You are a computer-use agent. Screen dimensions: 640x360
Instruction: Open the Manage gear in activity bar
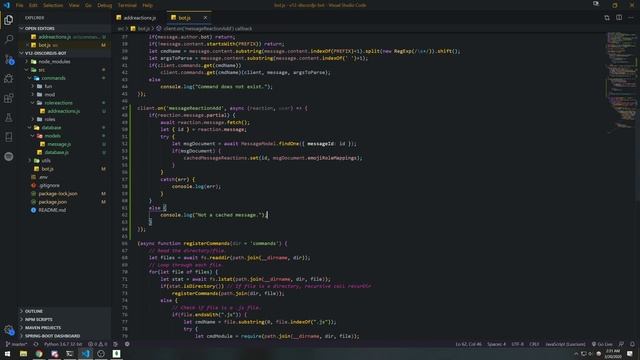coord(9,329)
